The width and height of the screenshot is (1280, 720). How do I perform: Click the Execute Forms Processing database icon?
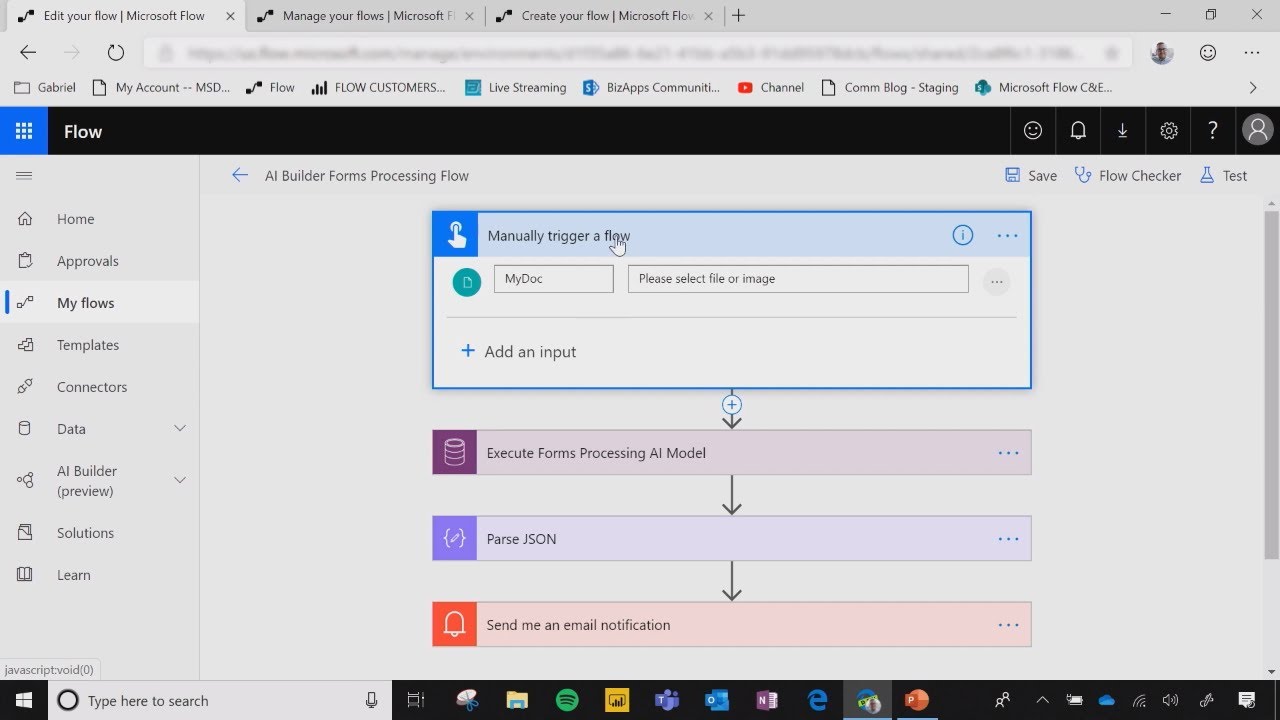tap(455, 453)
